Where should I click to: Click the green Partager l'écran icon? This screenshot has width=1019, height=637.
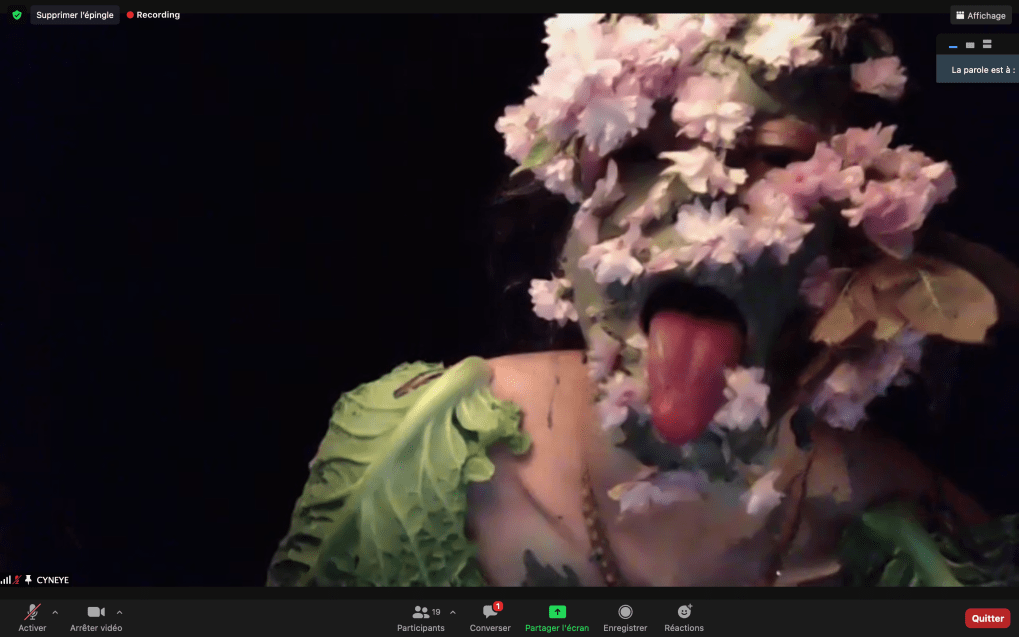click(x=557, y=612)
